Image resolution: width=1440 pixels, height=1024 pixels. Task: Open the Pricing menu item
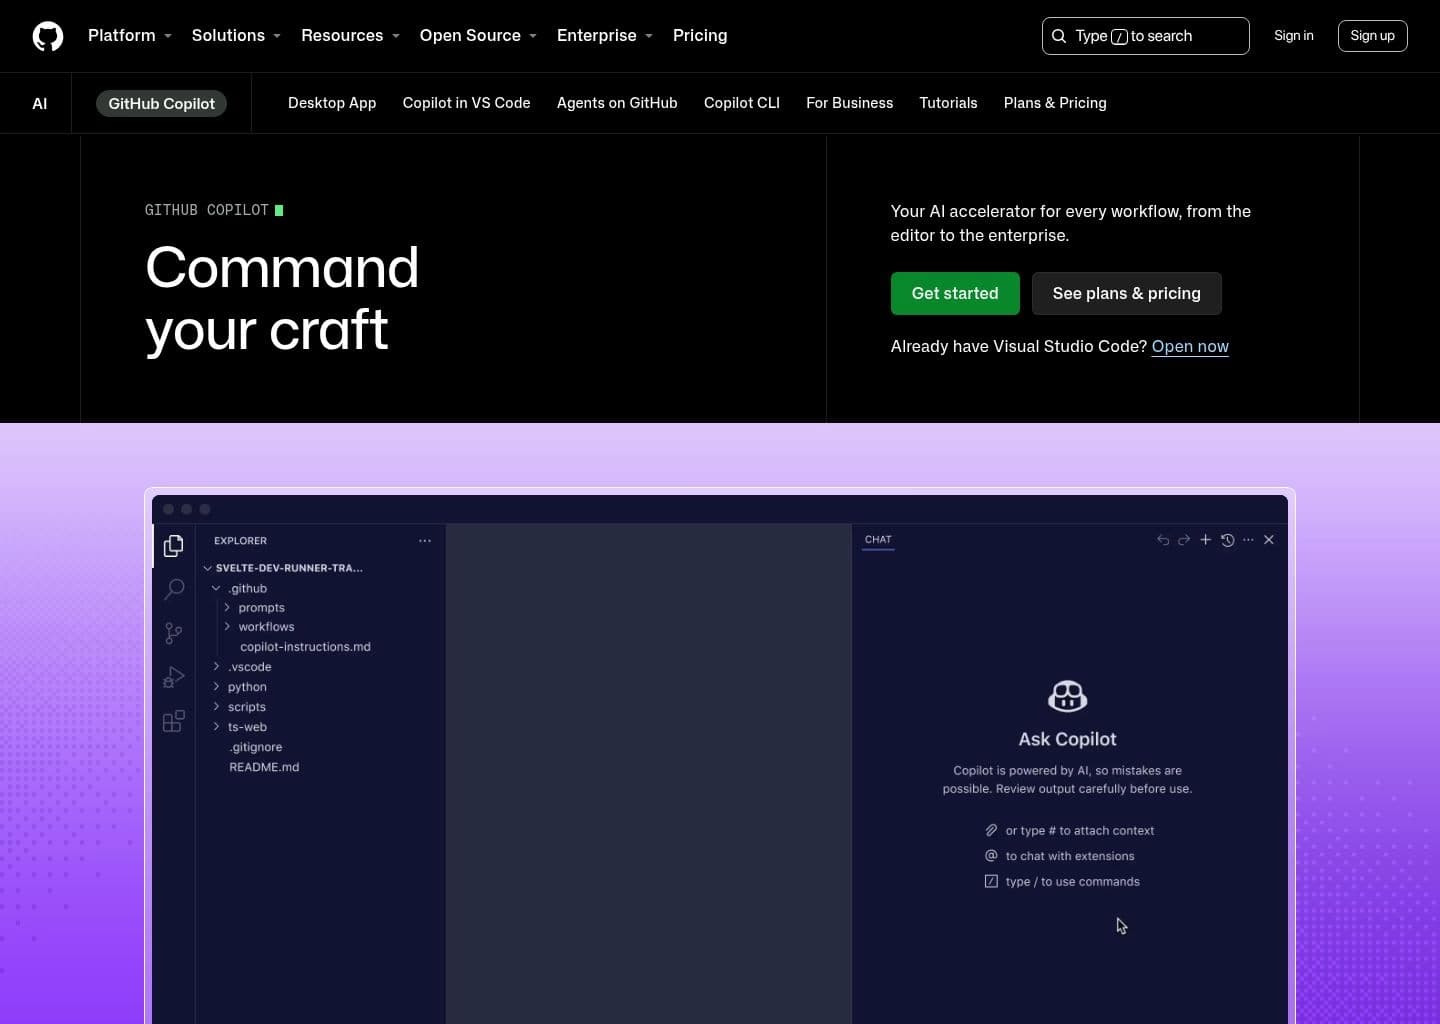(x=700, y=36)
